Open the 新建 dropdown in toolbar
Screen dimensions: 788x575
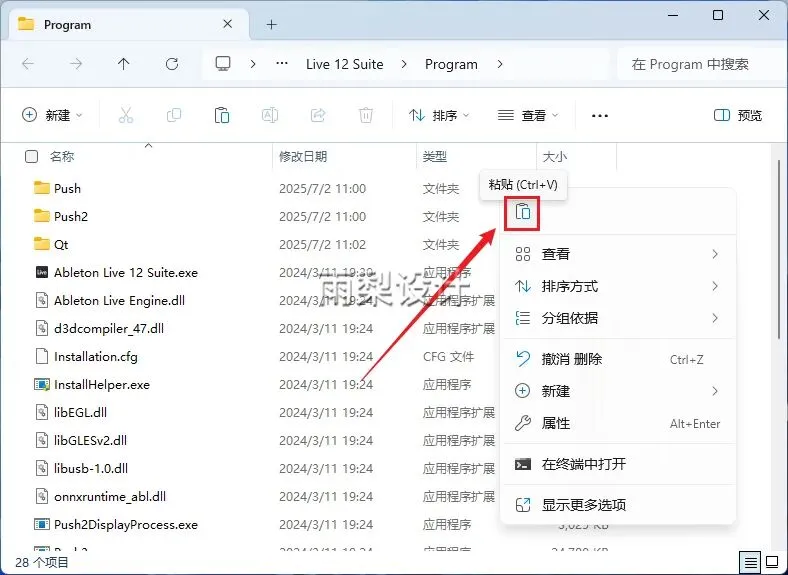(52, 115)
